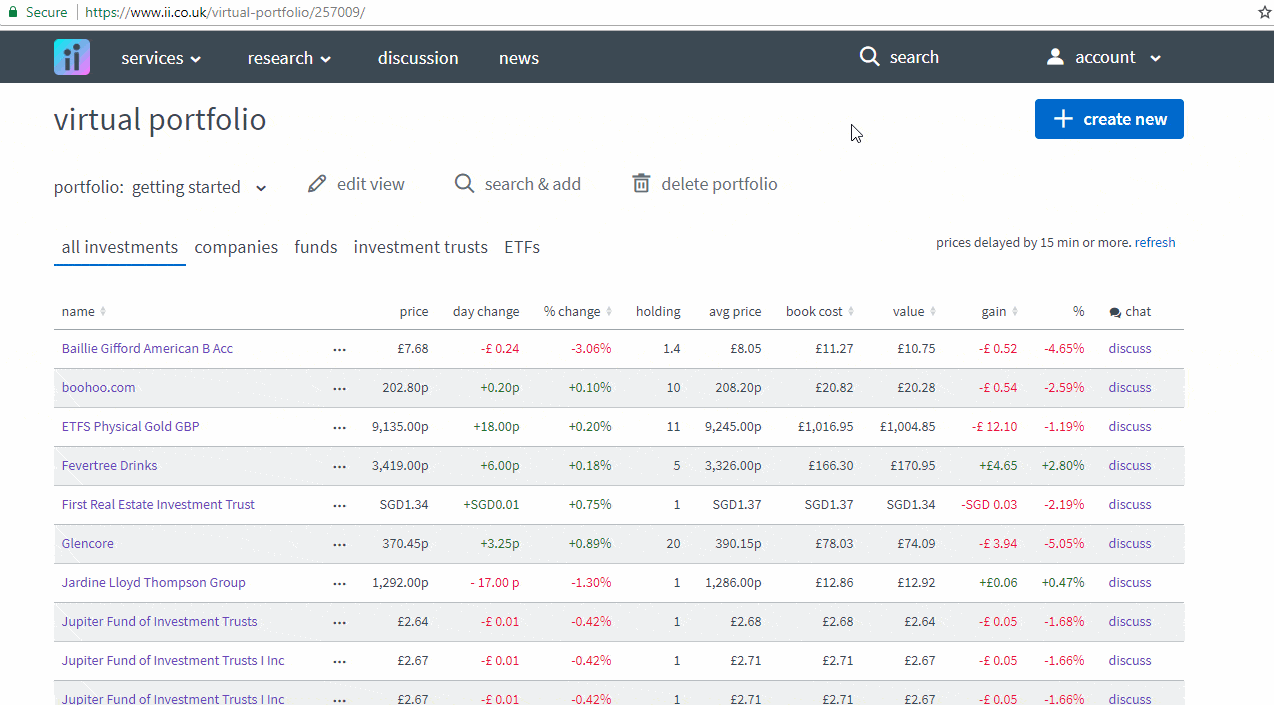Image resolution: width=1274 pixels, height=705 pixels.
Task: Discuss Jardine Lloyd Thompson Group
Action: pos(1130,583)
